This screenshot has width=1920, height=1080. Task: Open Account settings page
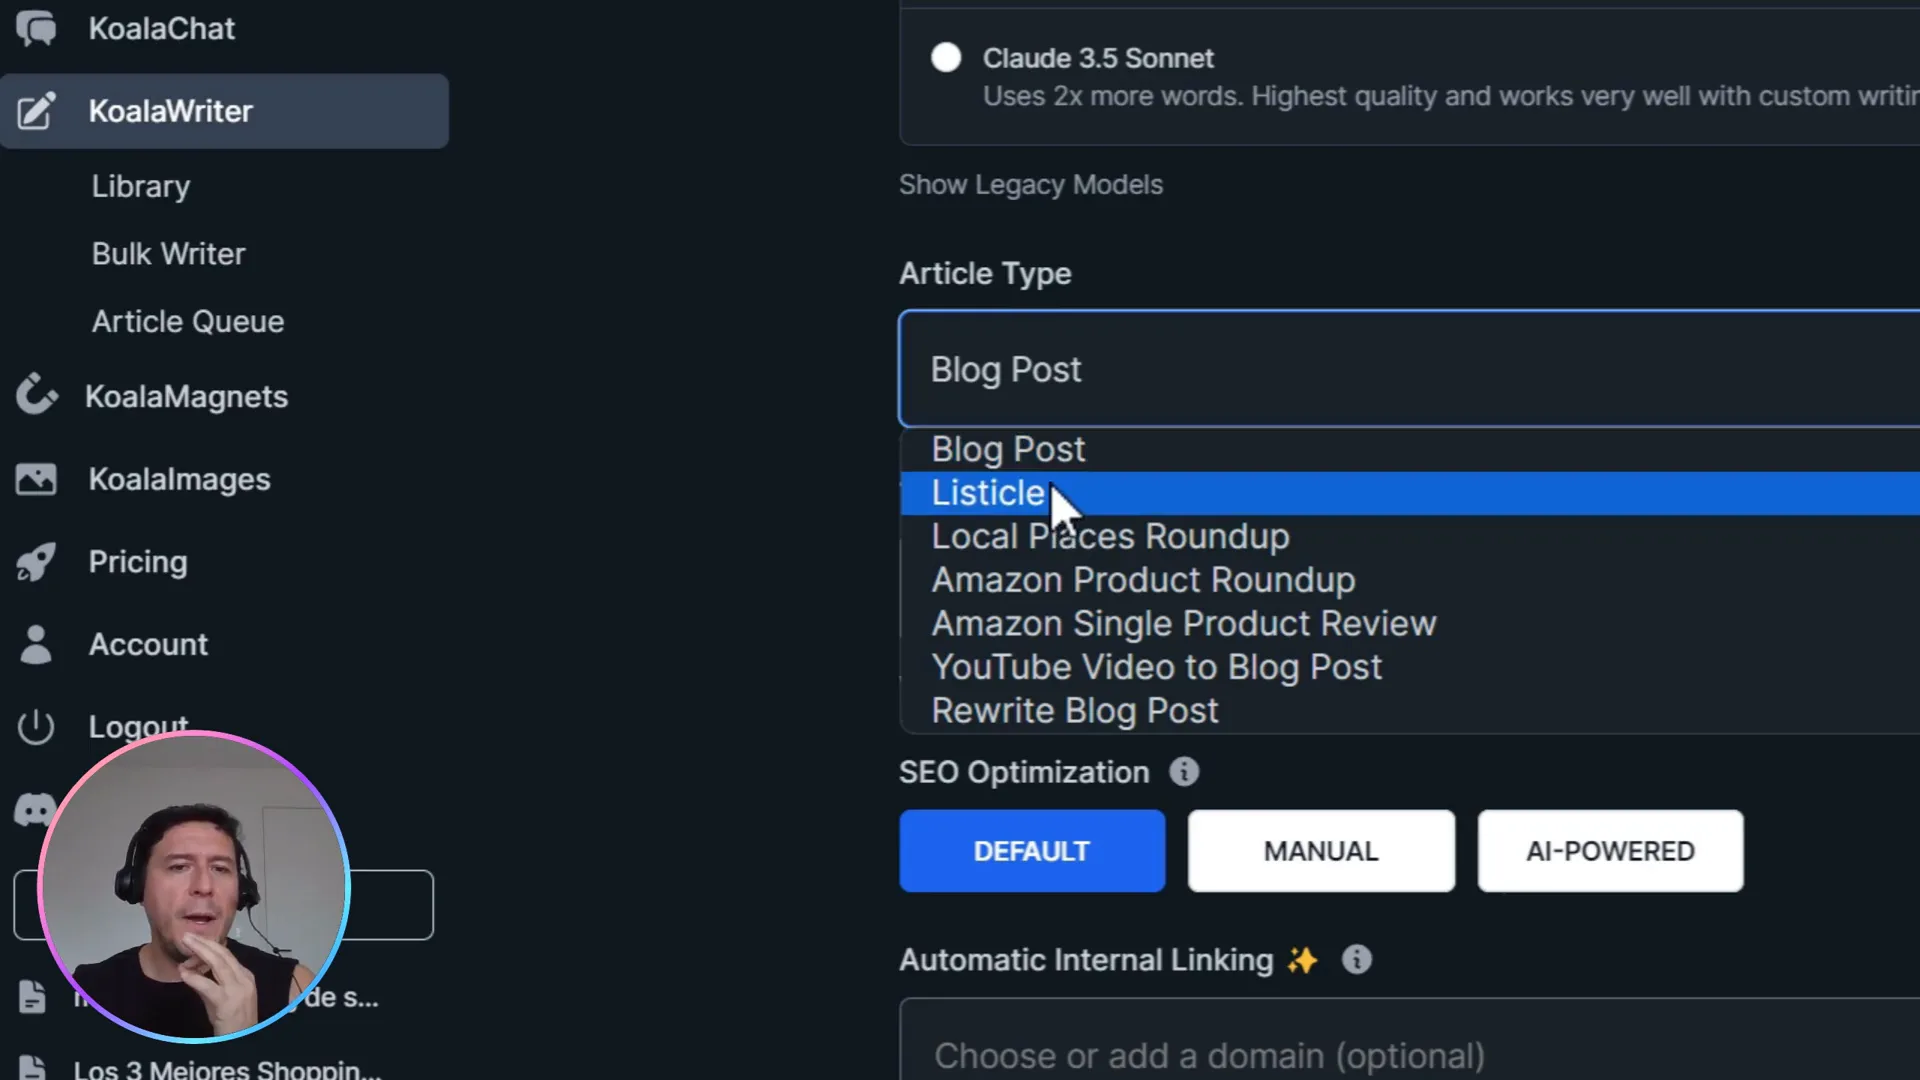click(x=149, y=645)
